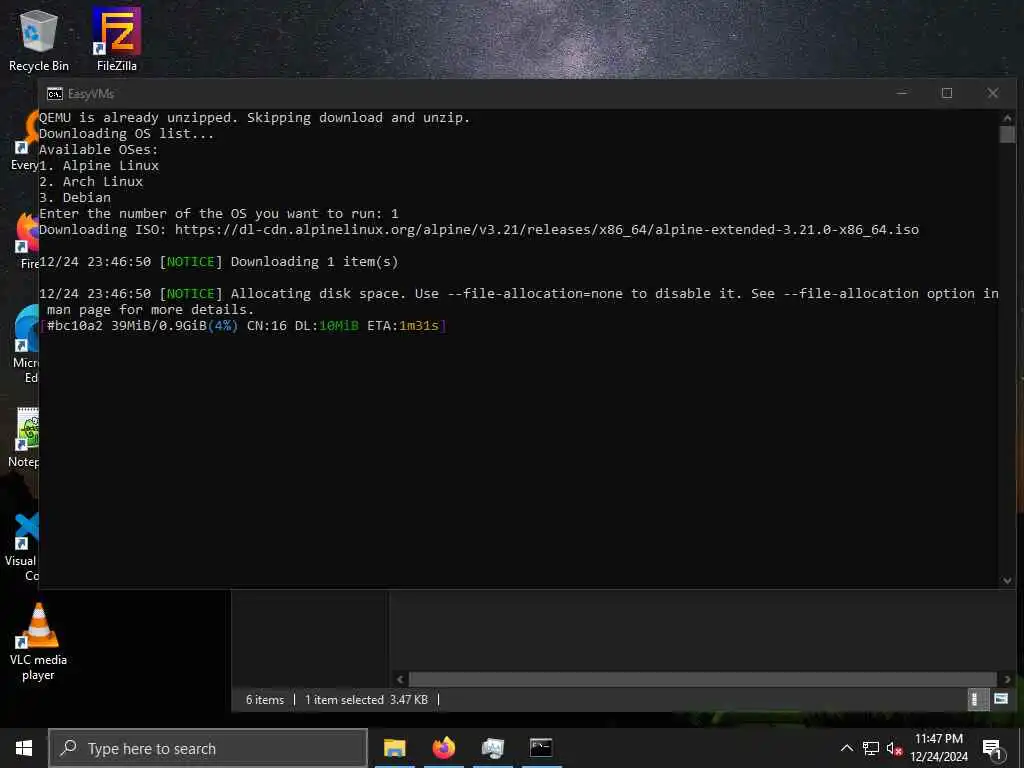
Task: Click File Explorer horizontal scrollbar left arrow
Action: (400, 679)
